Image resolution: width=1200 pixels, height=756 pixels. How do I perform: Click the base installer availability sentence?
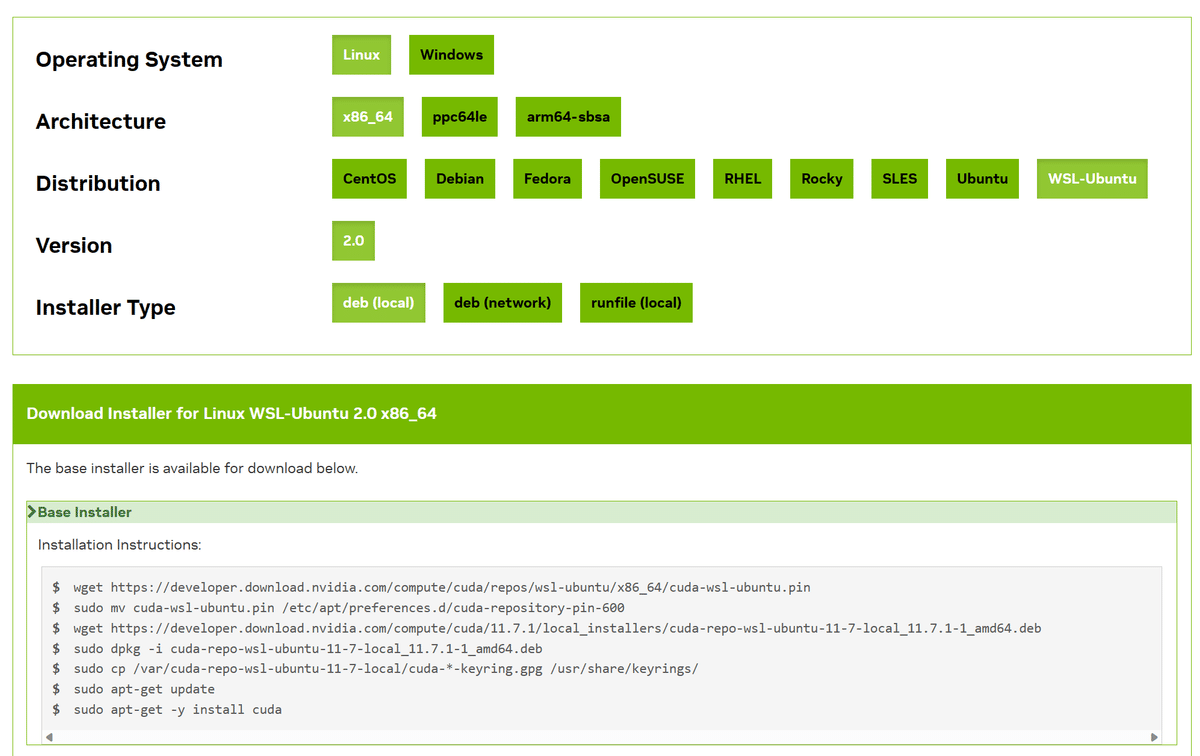(x=192, y=468)
